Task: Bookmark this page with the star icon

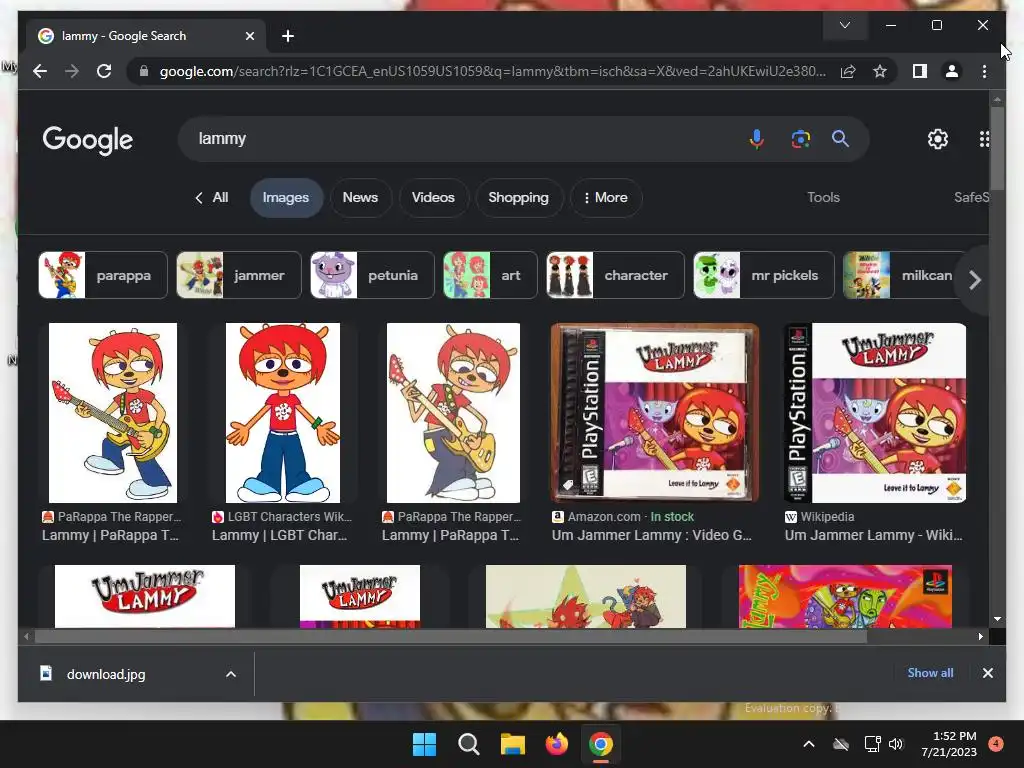Action: click(880, 71)
